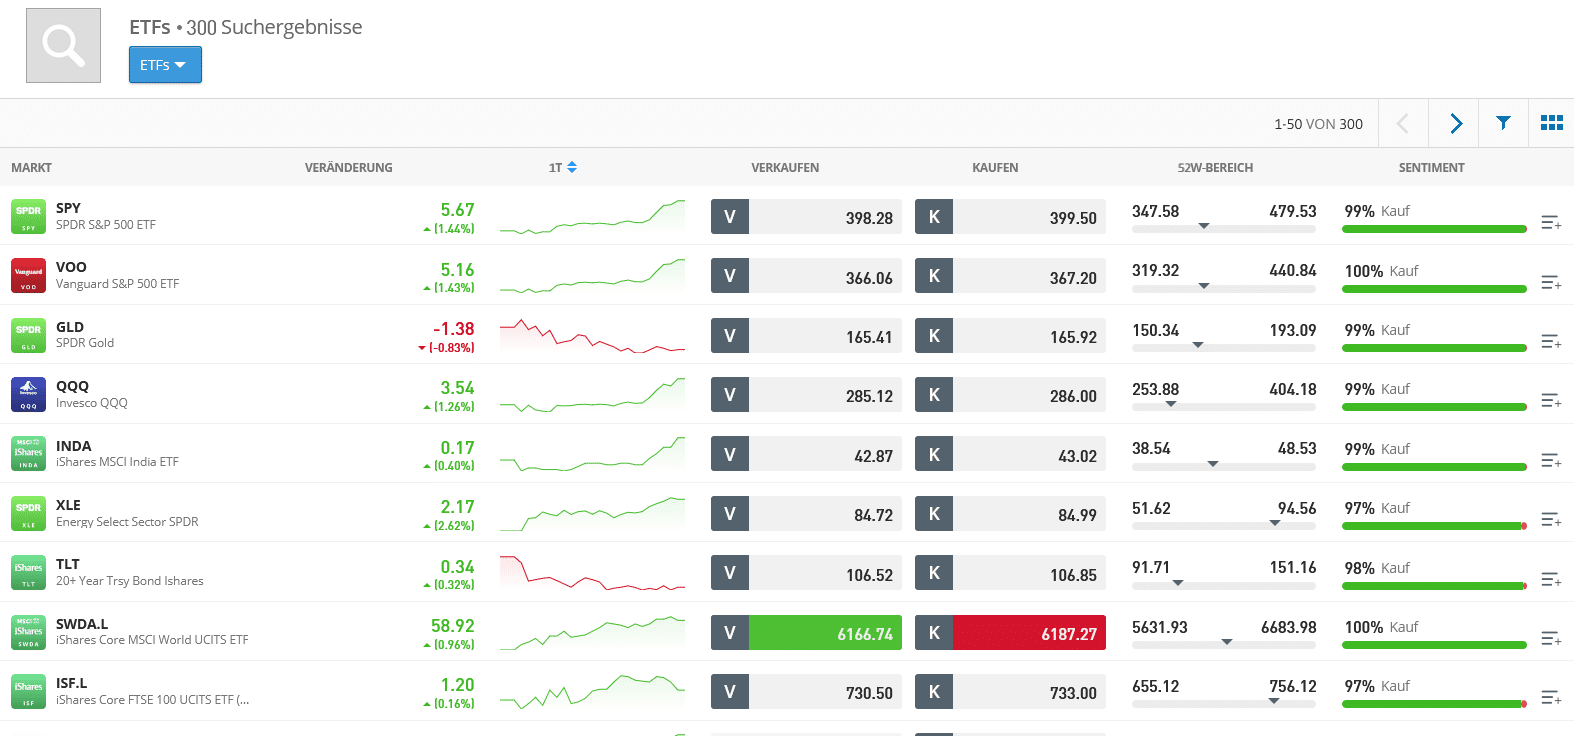1574x736 pixels.
Task: Open the QQQ Invesco logo icon
Action: 28,395
